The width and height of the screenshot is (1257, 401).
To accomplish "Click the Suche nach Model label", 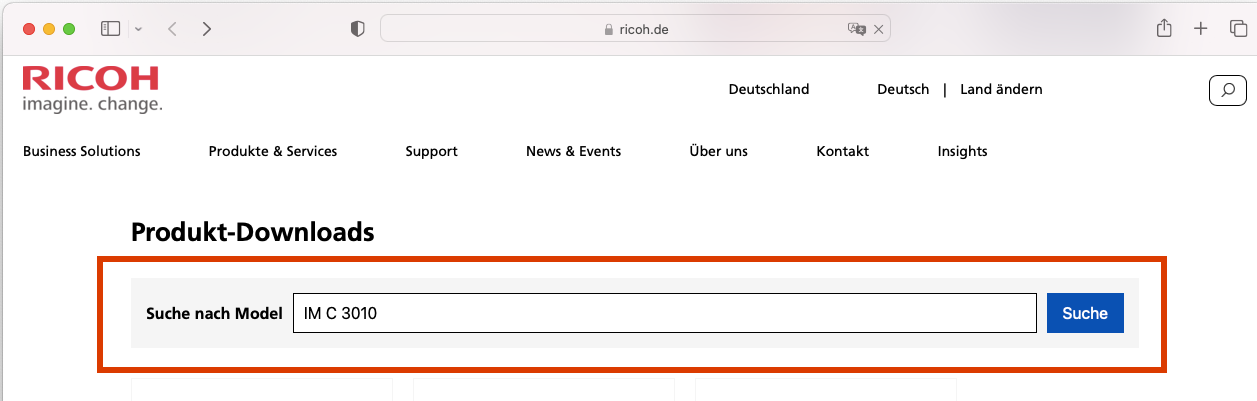I will tap(214, 313).
